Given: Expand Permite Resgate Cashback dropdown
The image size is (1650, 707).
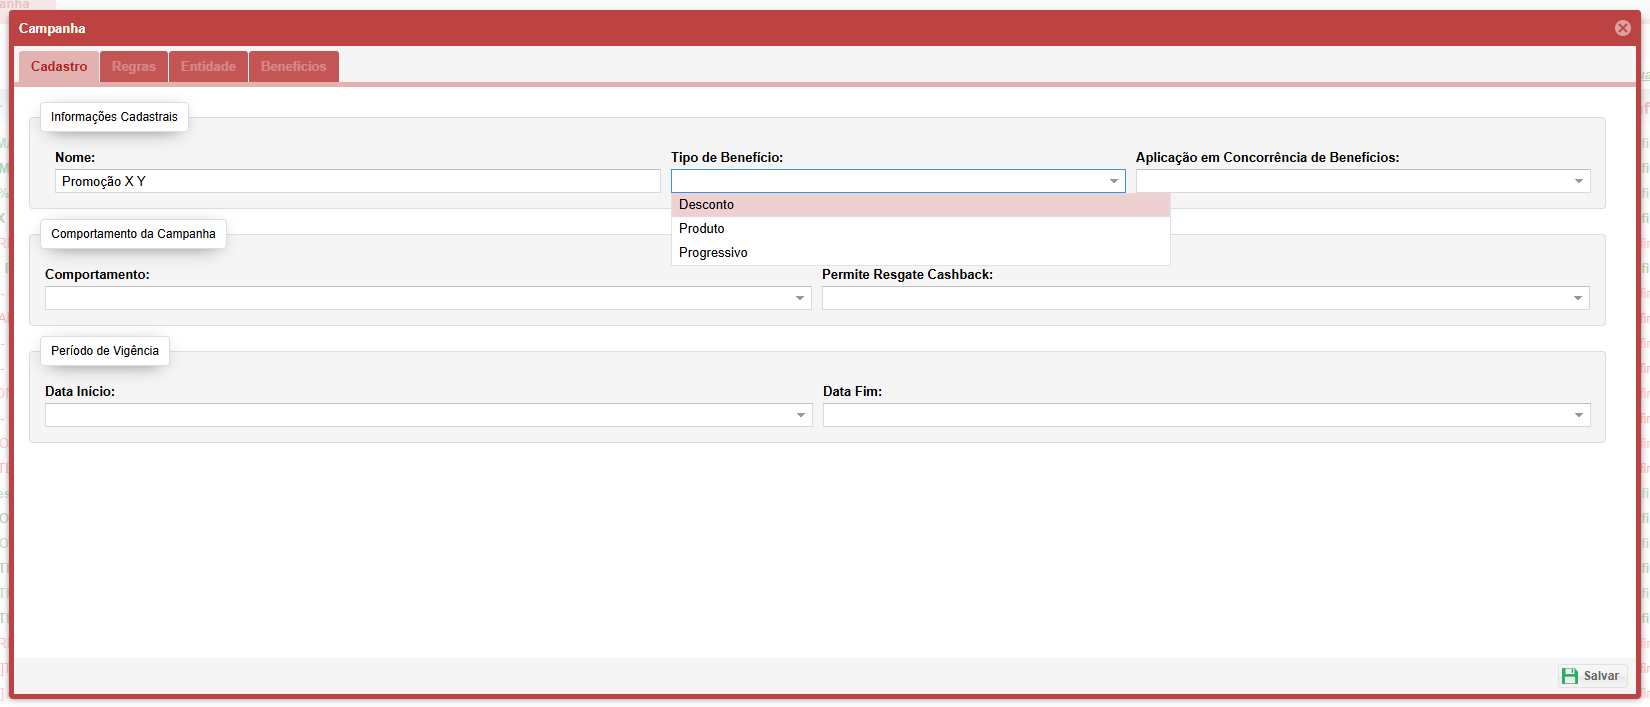Looking at the screenshot, I should pyautogui.click(x=1578, y=298).
